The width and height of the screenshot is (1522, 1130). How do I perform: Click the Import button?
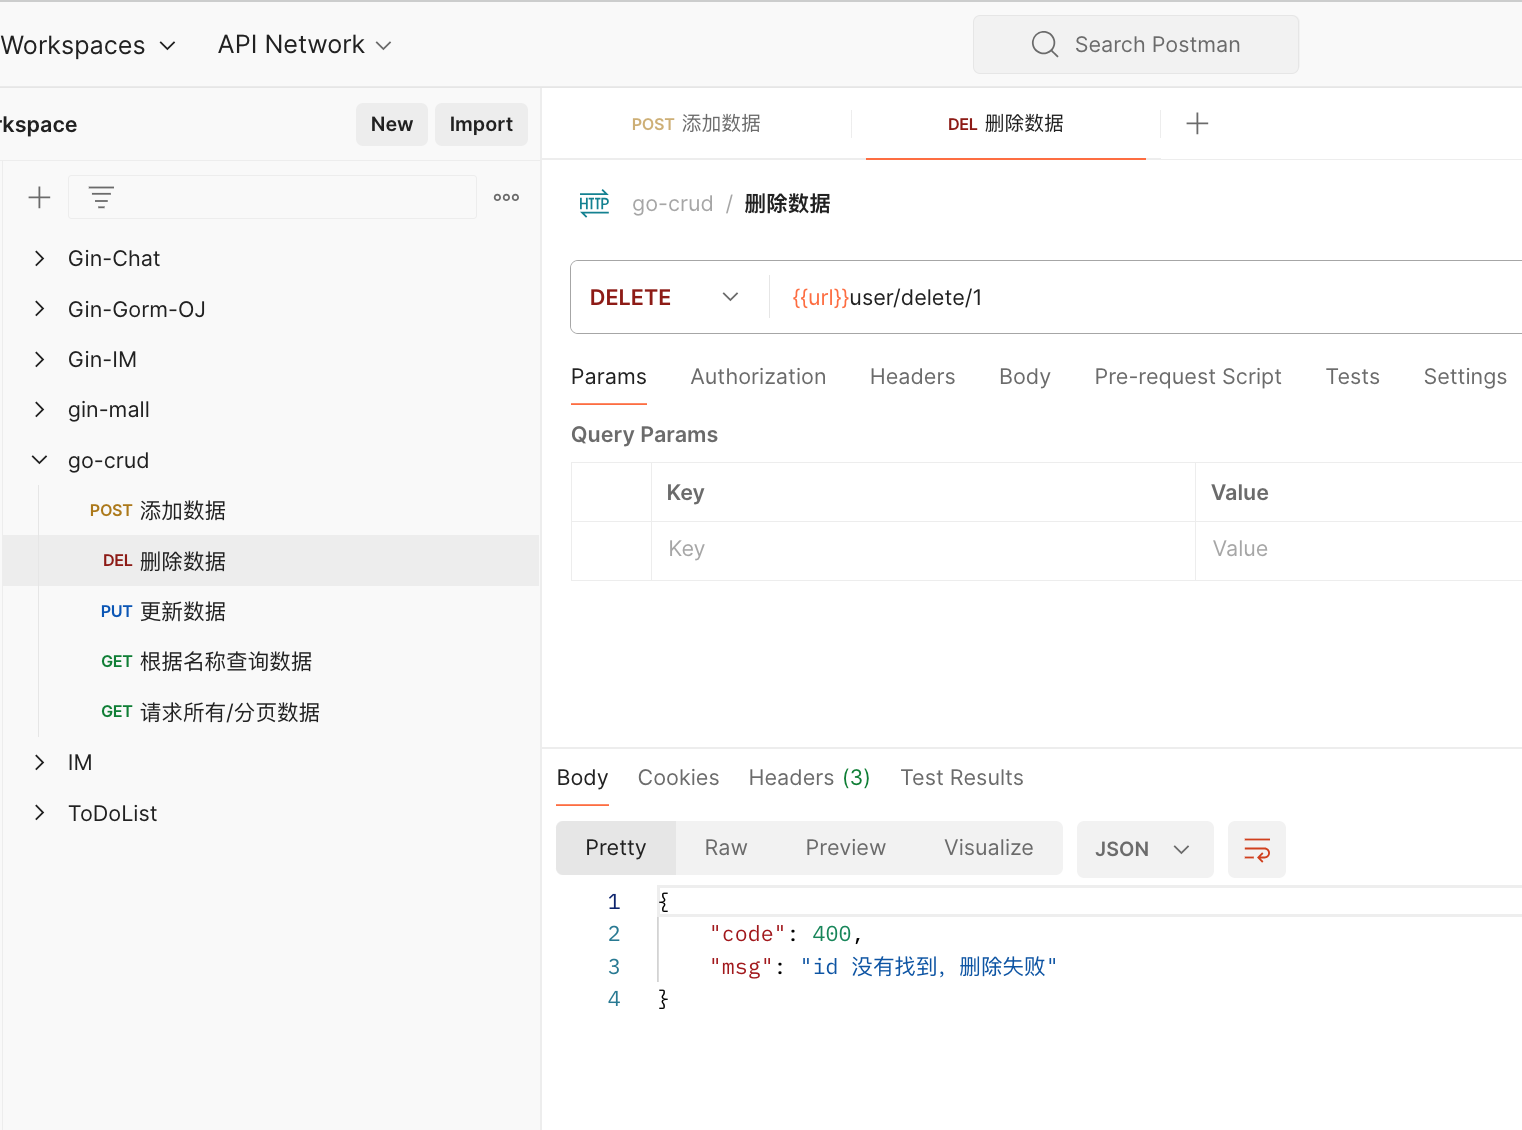481,124
